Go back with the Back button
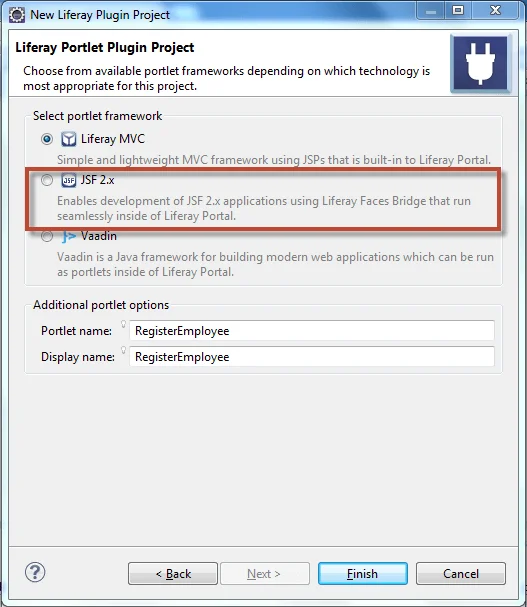The width and height of the screenshot is (527, 607). (173, 574)
